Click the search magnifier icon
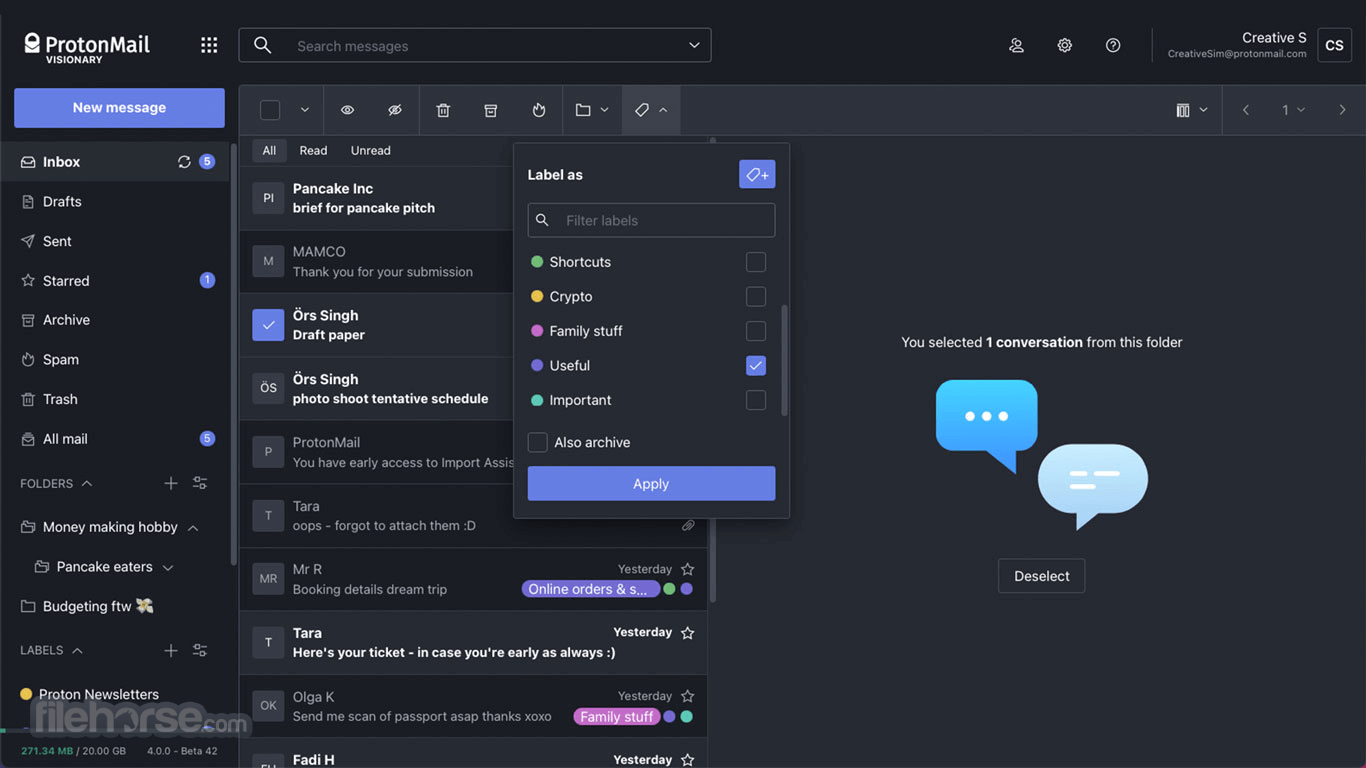 [262, 45]
